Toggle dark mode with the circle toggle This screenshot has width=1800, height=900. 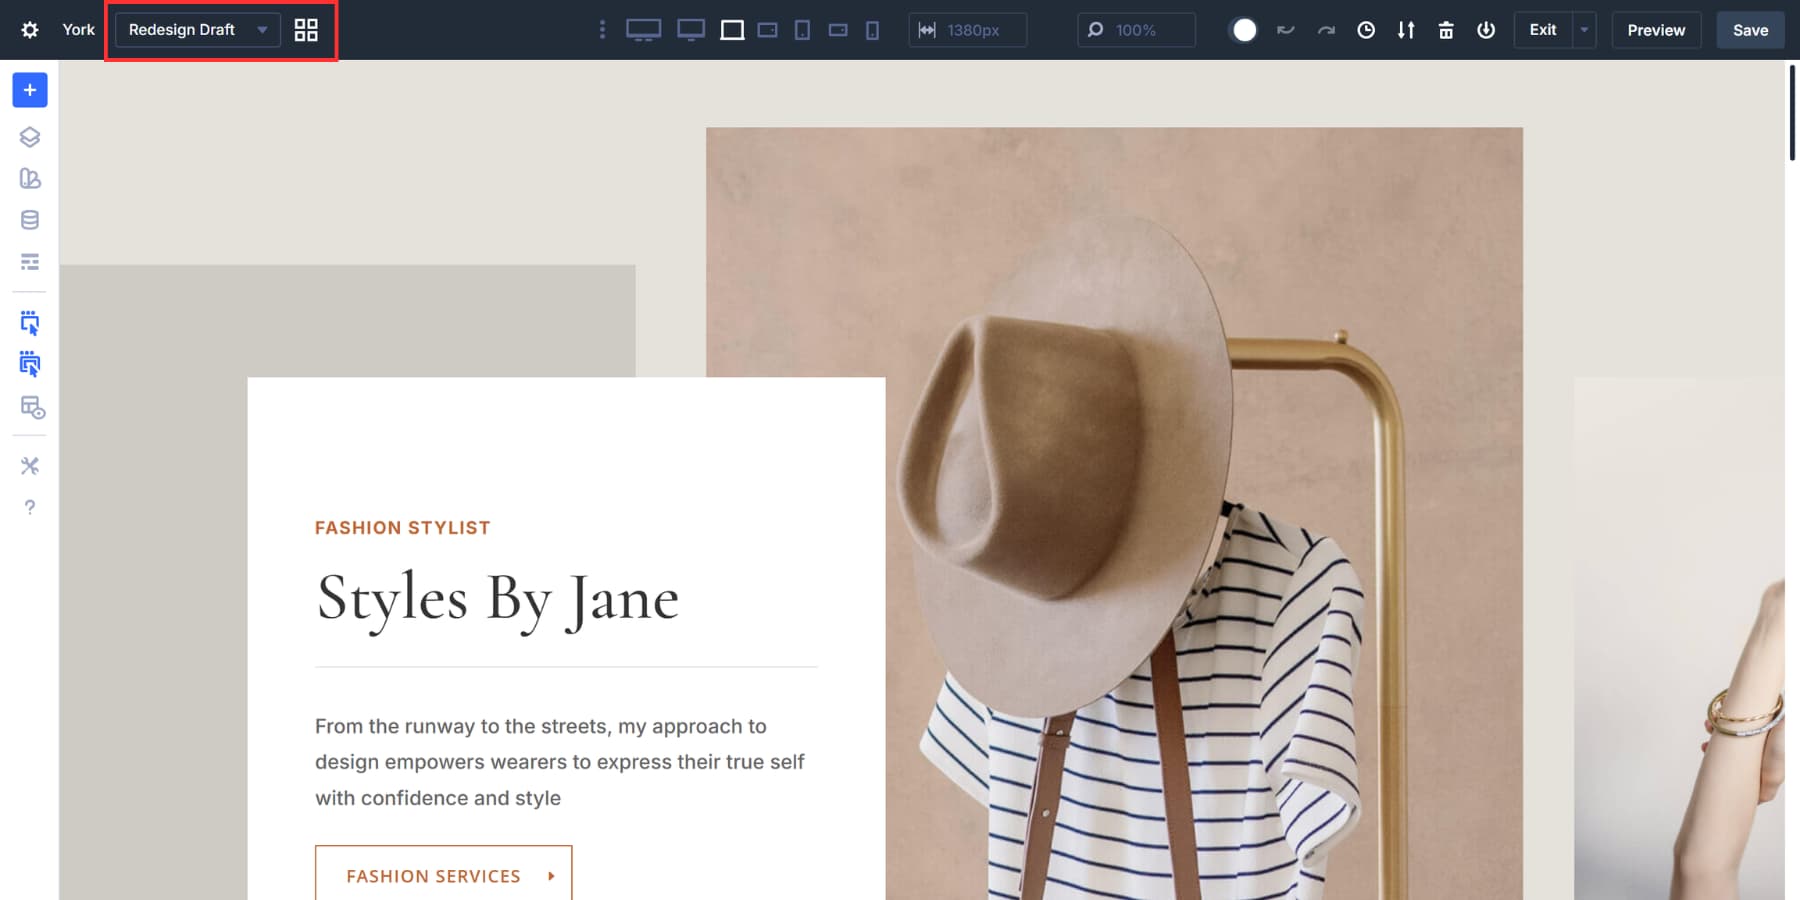[x=1245, y=30]
